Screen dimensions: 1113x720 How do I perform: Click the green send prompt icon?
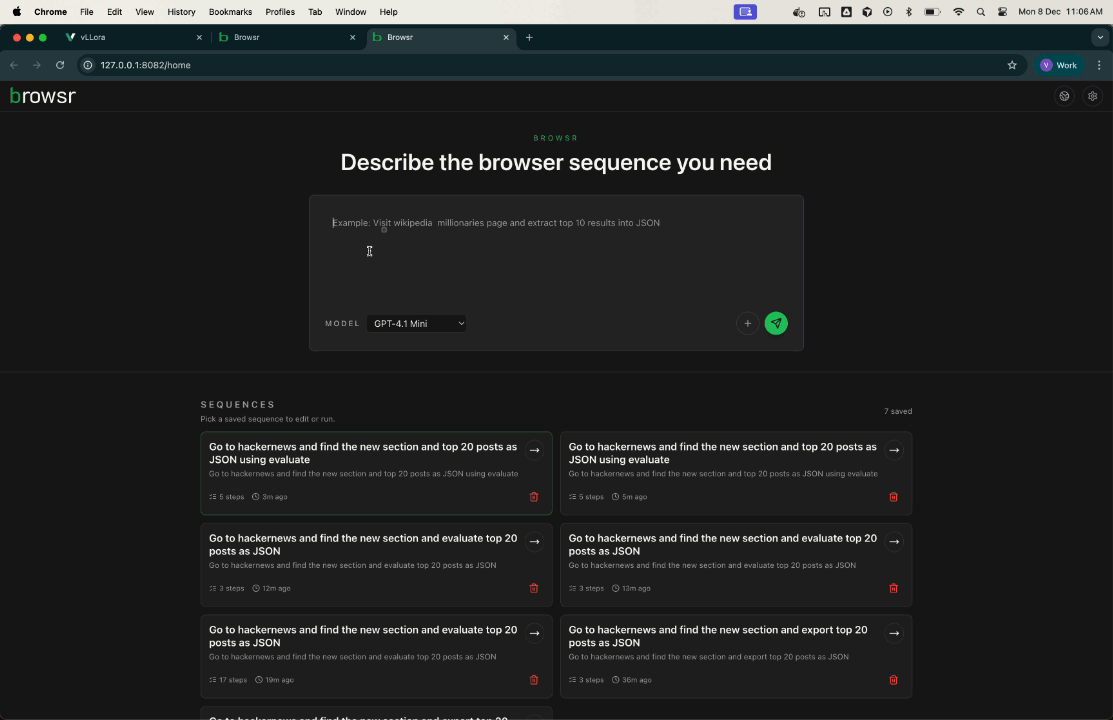(776, 323)
